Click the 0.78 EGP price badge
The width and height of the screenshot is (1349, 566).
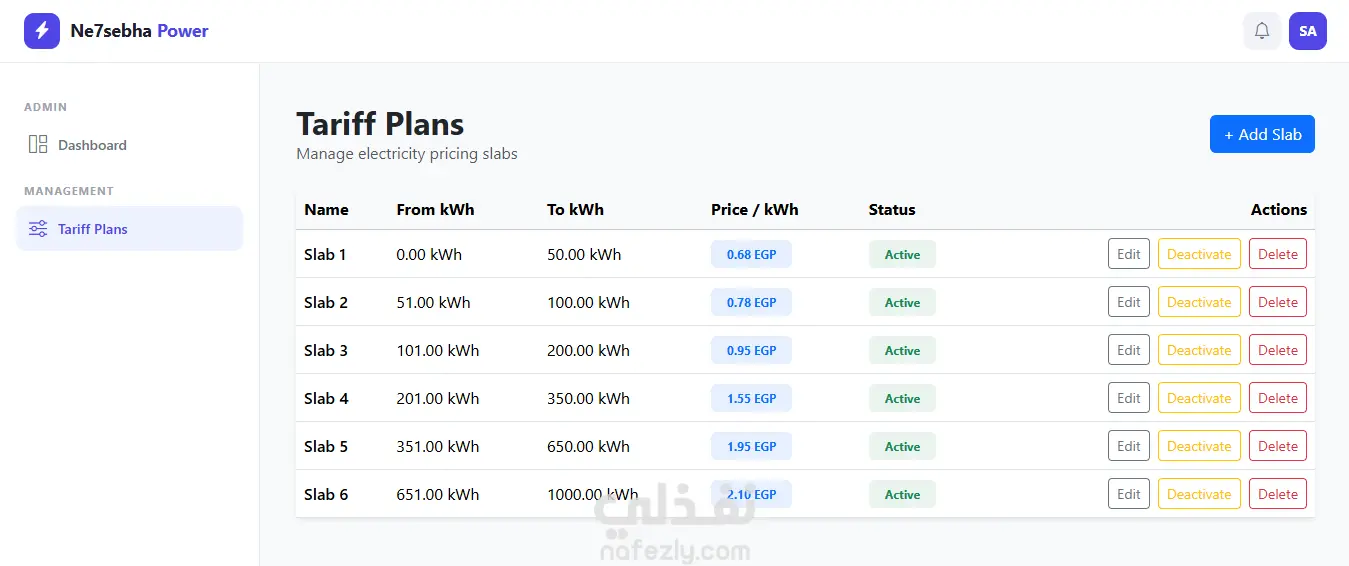[751, 302]
